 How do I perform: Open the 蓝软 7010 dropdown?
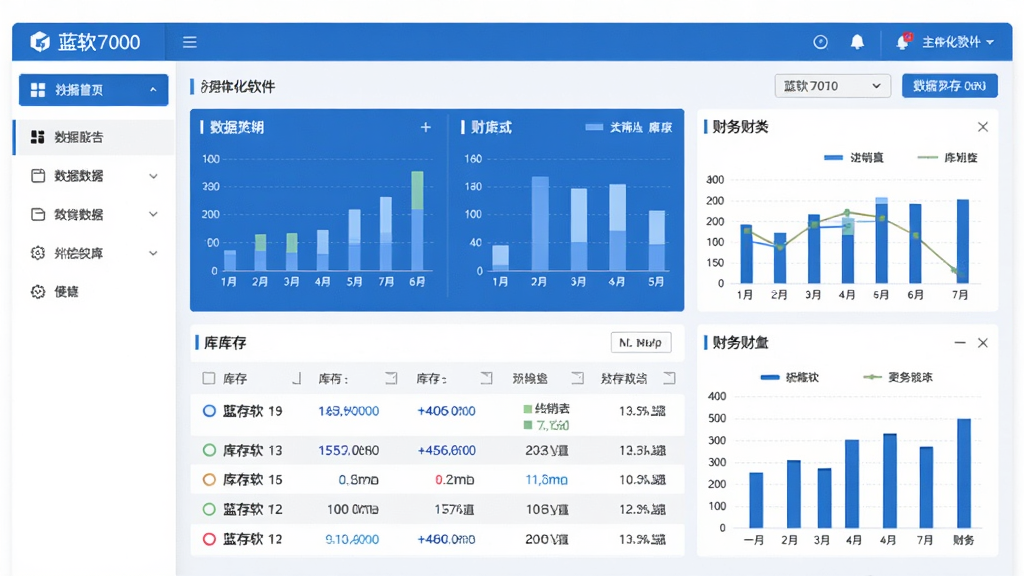tap(832, 86)
